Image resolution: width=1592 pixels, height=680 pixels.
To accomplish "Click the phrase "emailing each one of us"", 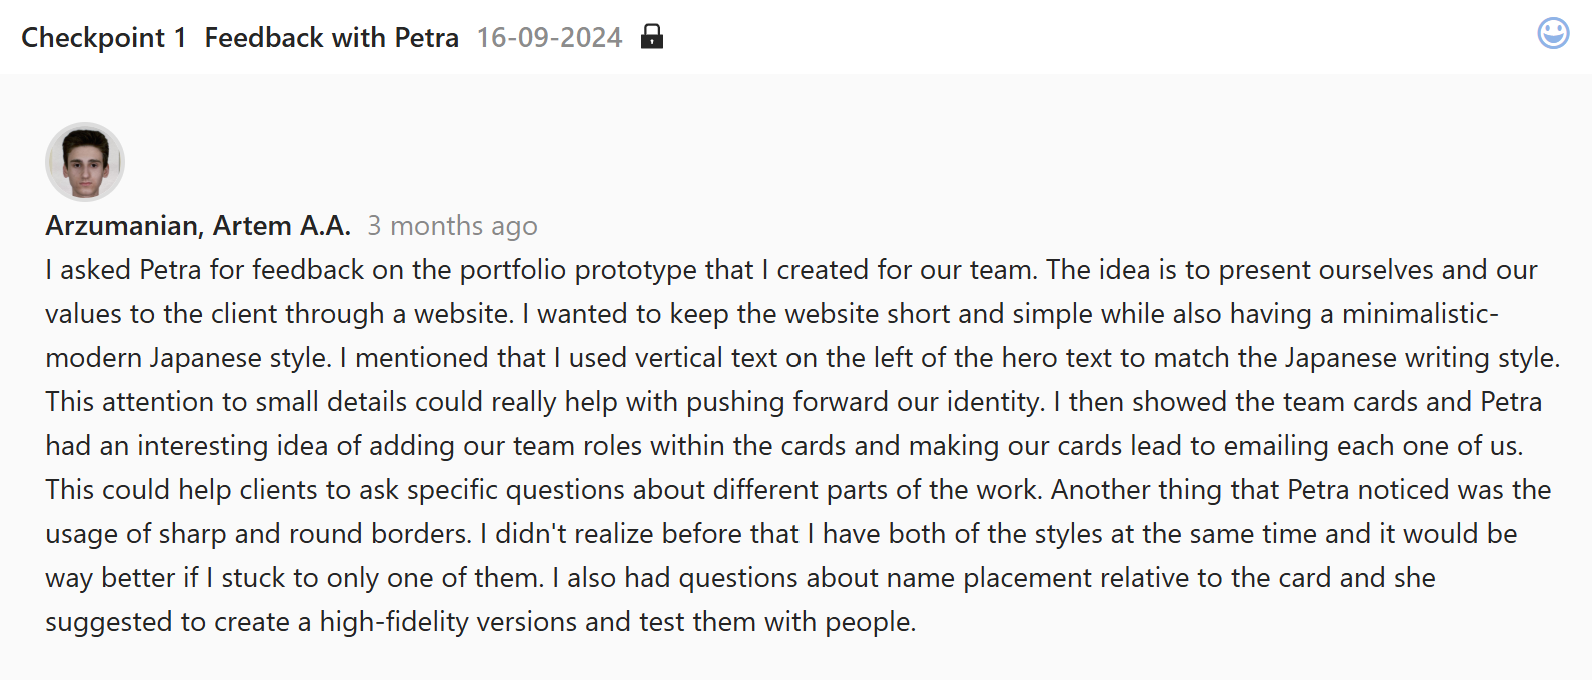I will coord(1369,446).
